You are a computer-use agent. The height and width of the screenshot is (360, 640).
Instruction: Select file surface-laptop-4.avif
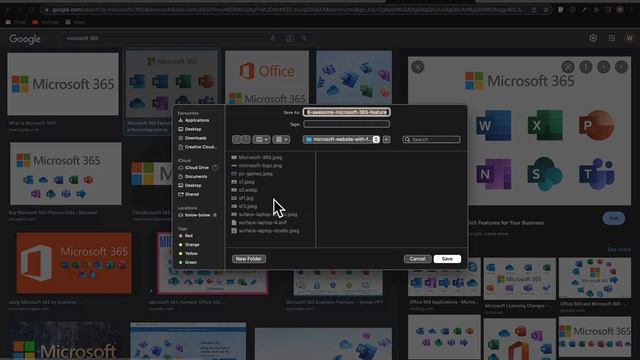pyautogui.click(x=259, y=222)
